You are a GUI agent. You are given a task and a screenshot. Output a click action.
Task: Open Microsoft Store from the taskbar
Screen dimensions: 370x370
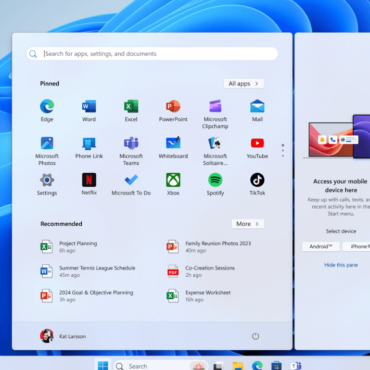[276, 366]
